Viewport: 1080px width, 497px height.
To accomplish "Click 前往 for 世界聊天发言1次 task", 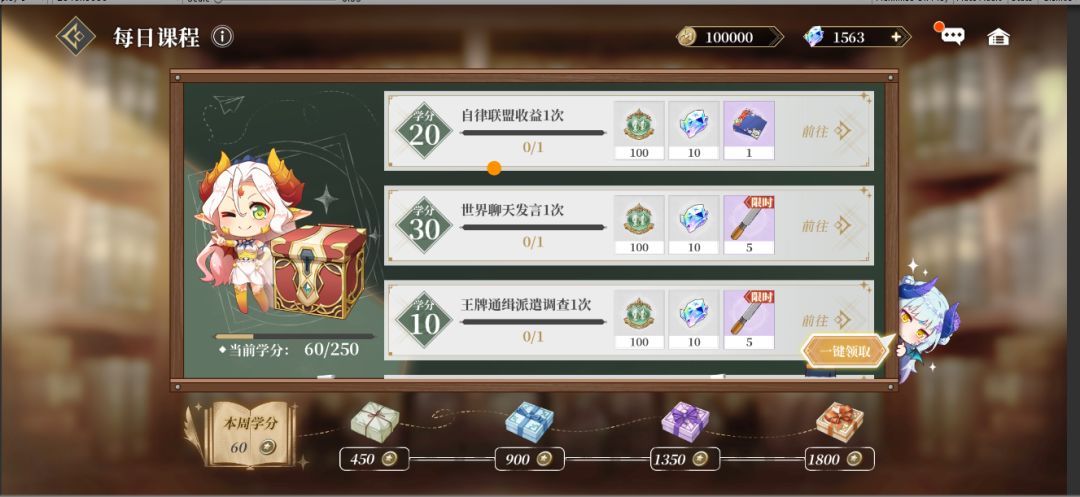I will [x=826, y=225].
